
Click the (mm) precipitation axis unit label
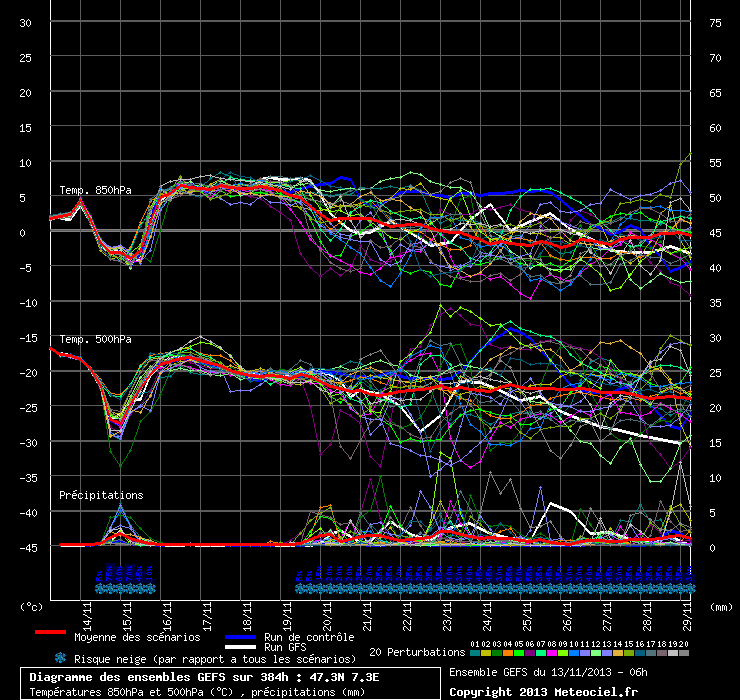click(723, 606)
